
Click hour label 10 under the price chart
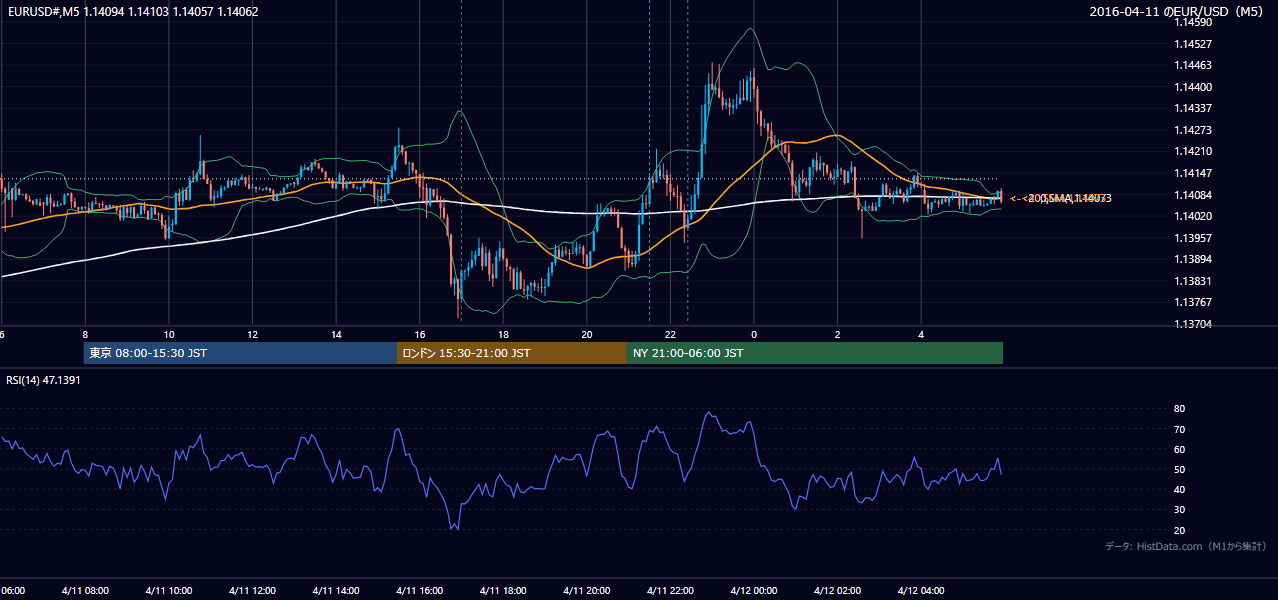coord(169,335)
